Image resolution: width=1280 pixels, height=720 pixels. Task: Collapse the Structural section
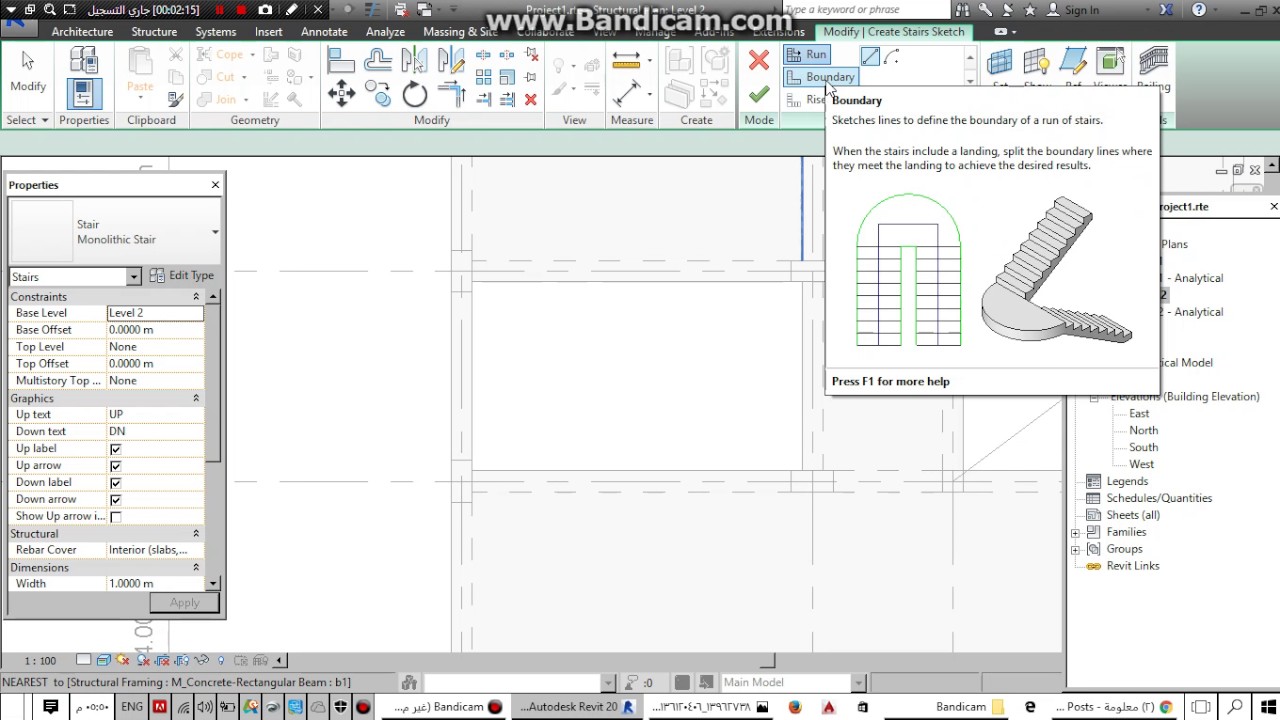pos(196,534)
